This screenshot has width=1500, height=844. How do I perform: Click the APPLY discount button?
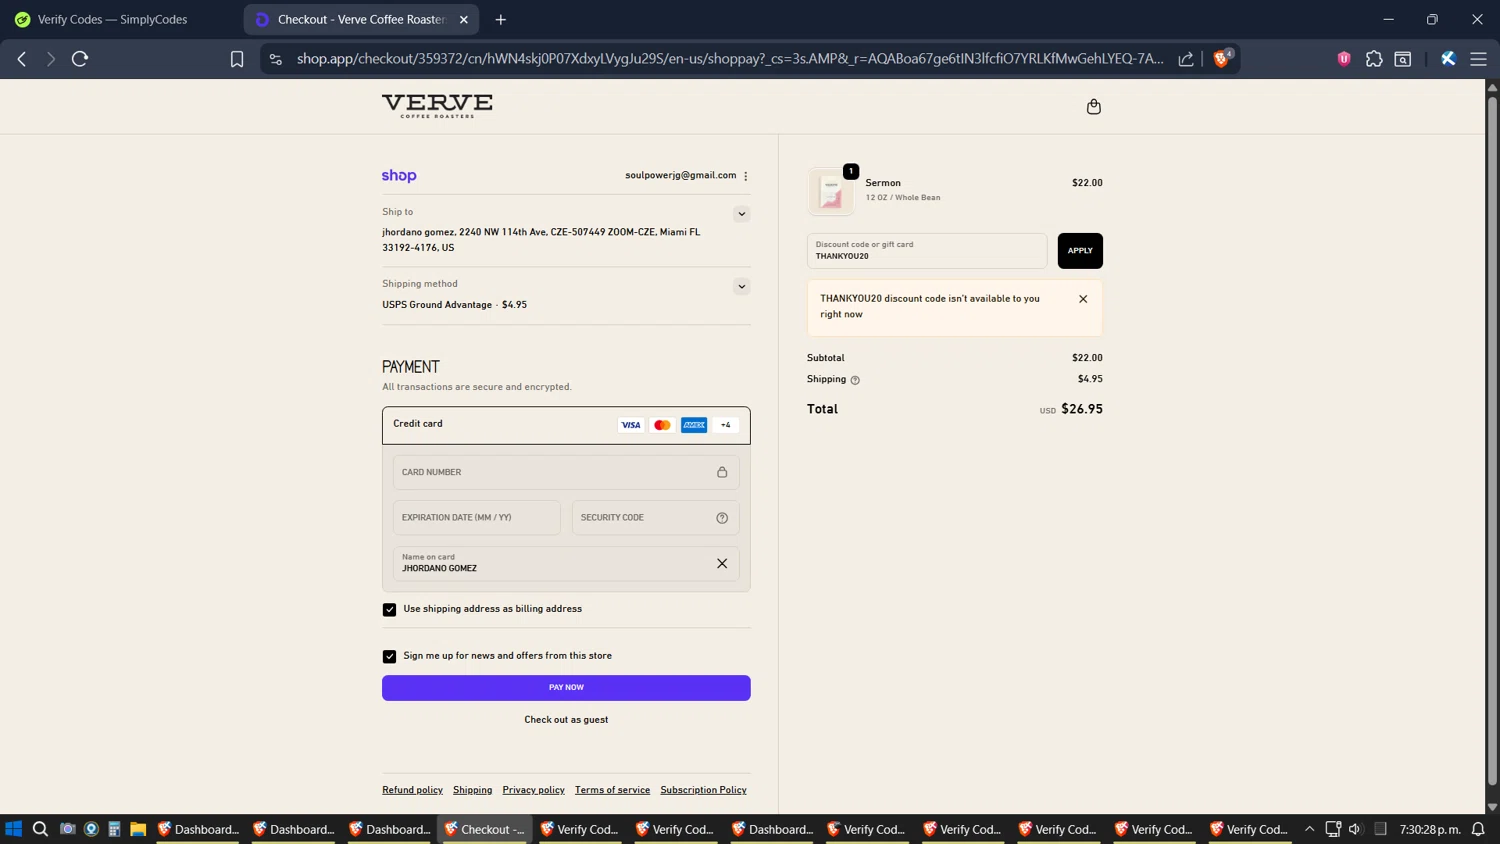click(1080, 251)
